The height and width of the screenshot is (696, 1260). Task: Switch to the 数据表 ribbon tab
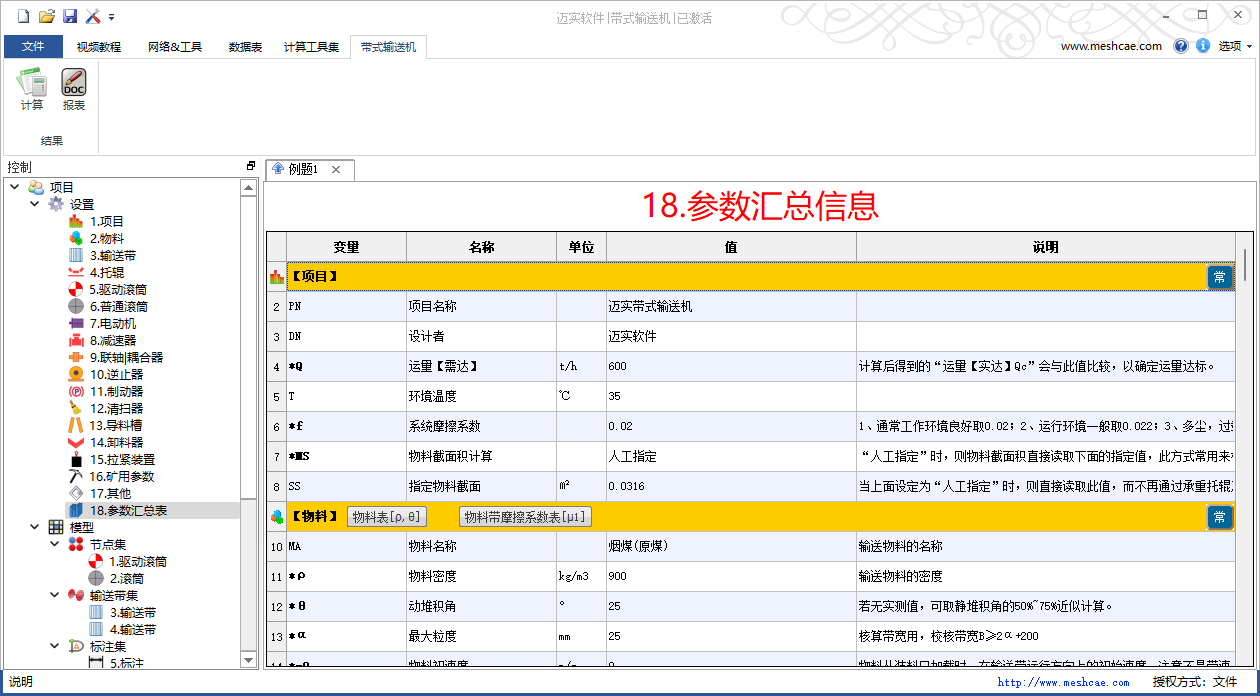[245, 47]
